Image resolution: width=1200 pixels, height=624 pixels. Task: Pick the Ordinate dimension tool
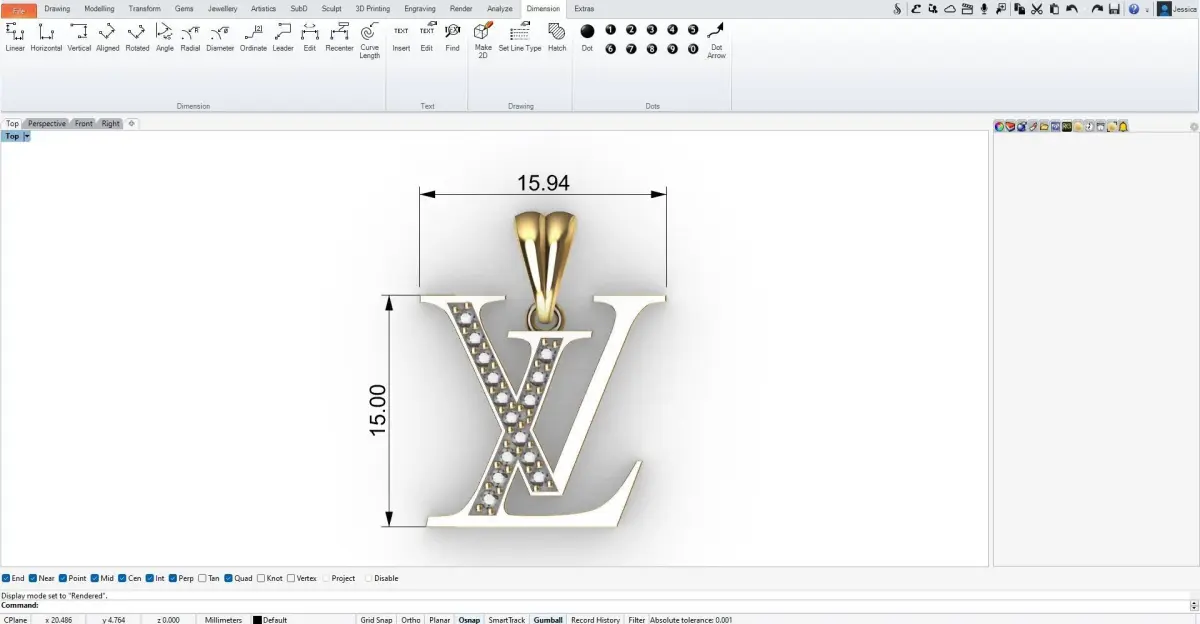click(253, 37)
